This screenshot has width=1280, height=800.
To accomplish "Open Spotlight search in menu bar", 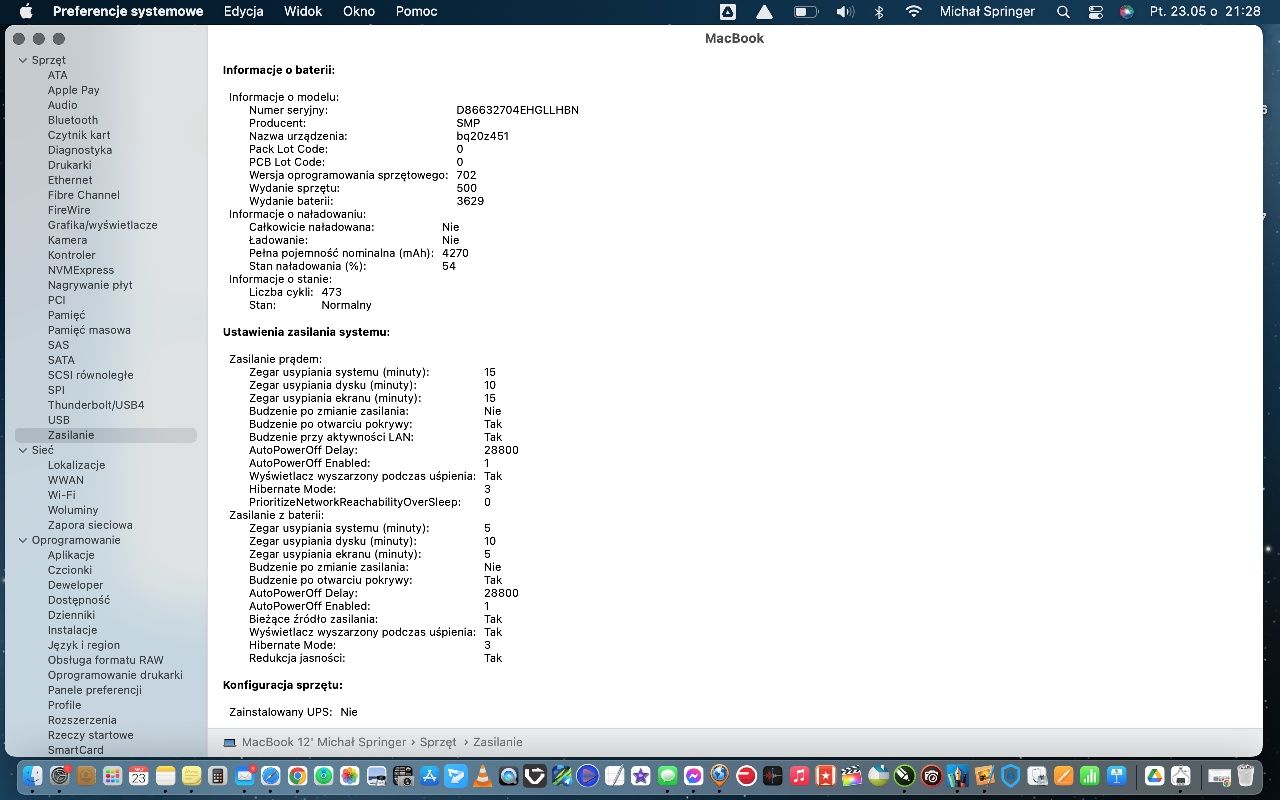I will 1063,11.
